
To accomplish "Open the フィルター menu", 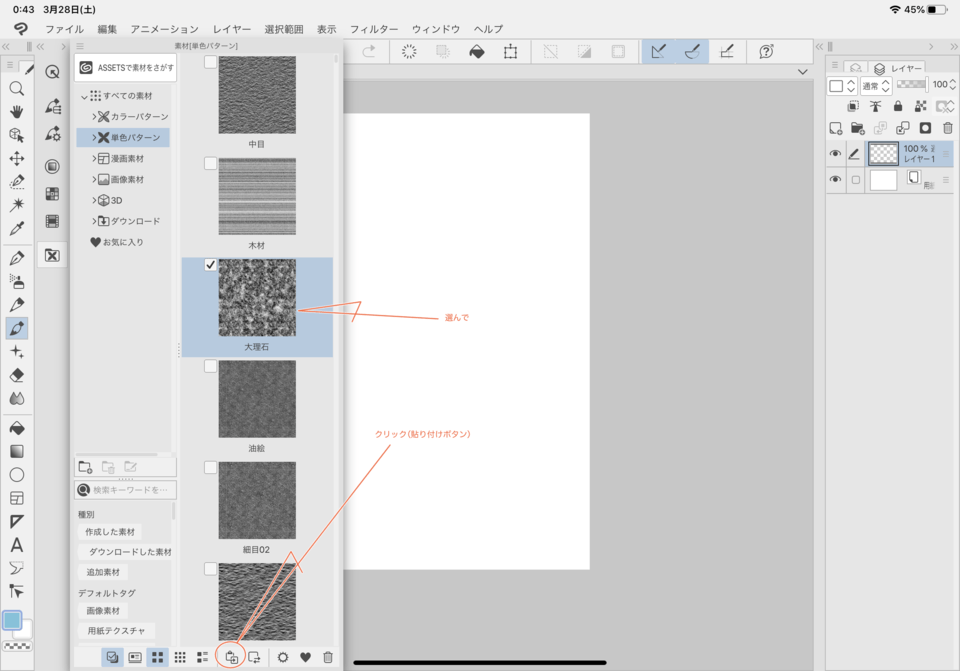I will (x=374, y=30).
